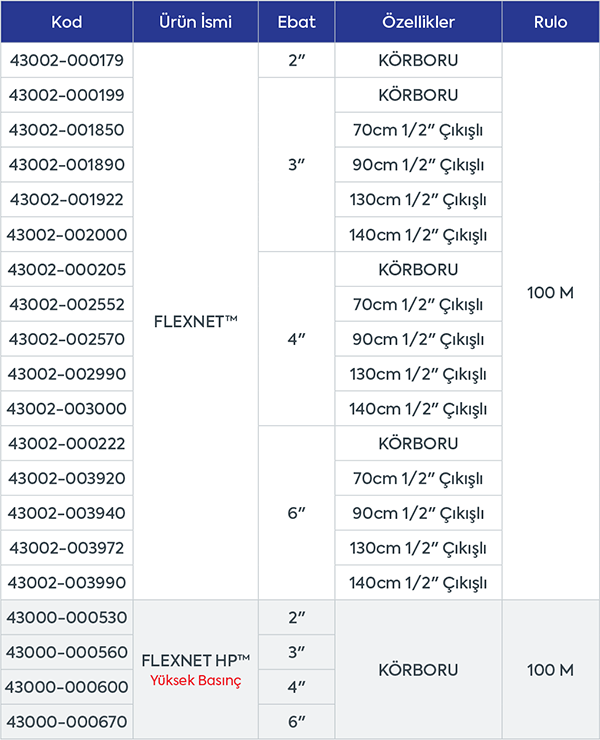Select the FLEXNET HP™ product name cell
This screenshot has width=600, height=740.
tap(196, 660)
